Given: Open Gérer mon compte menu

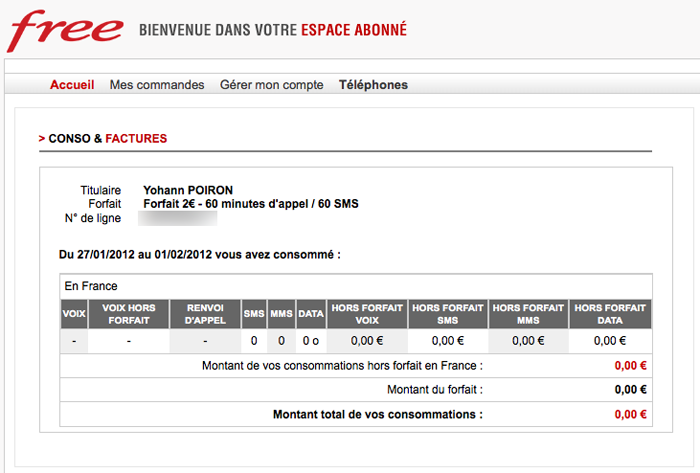Looking at the screenshot, I should tap(271, 85).
